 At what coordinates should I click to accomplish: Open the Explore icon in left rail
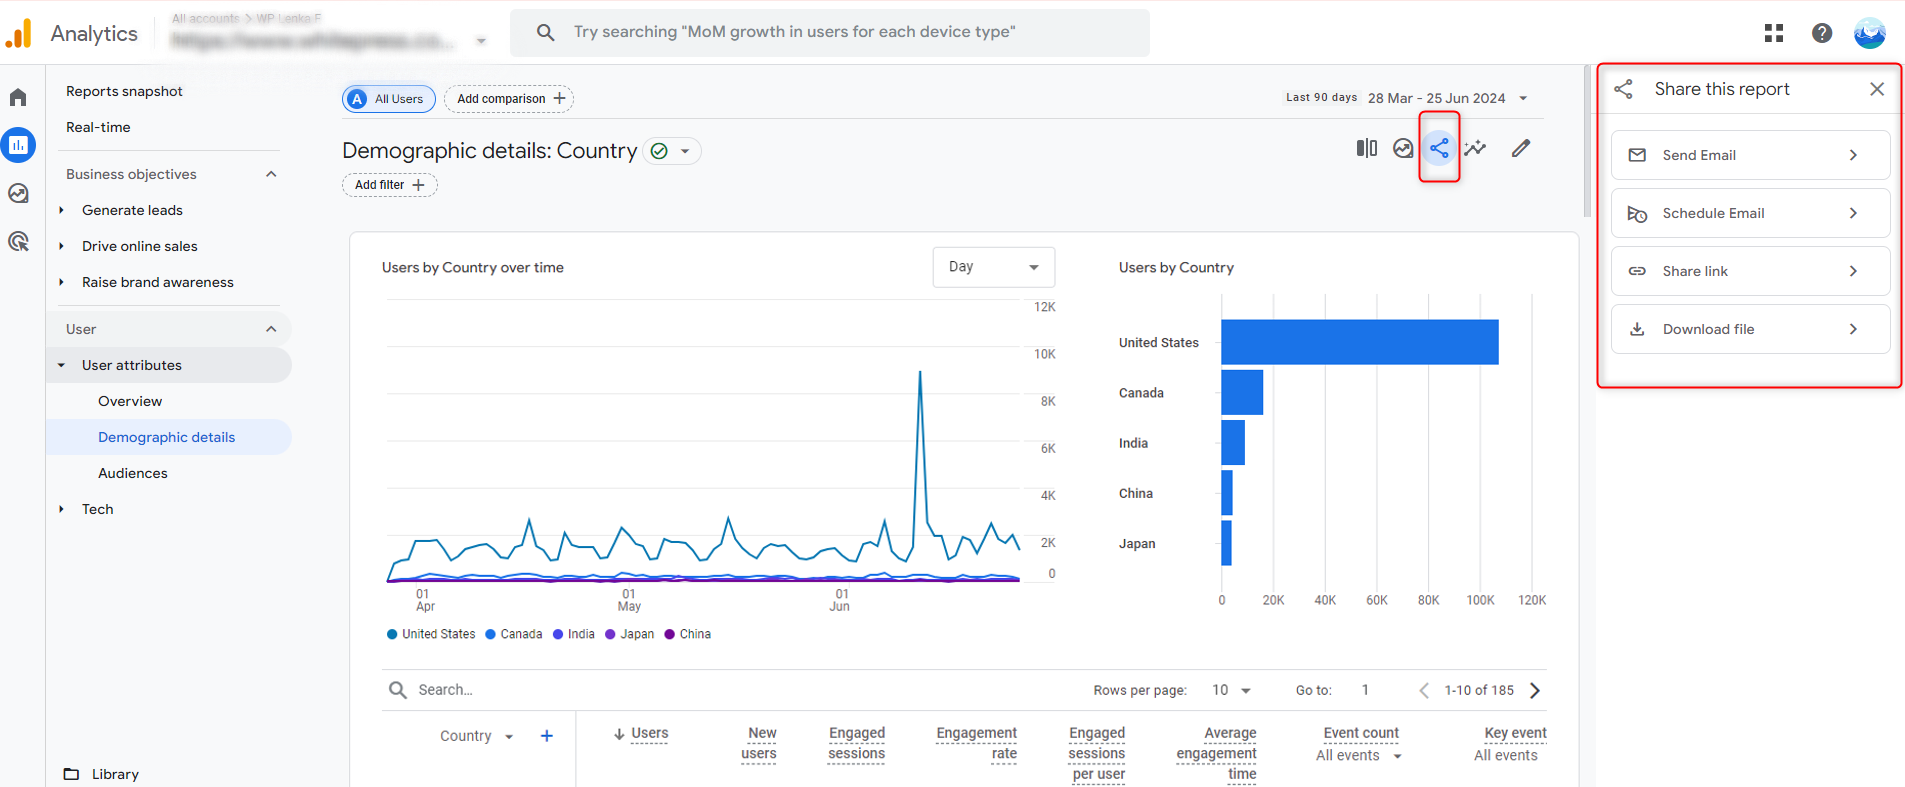click(18, 193)
